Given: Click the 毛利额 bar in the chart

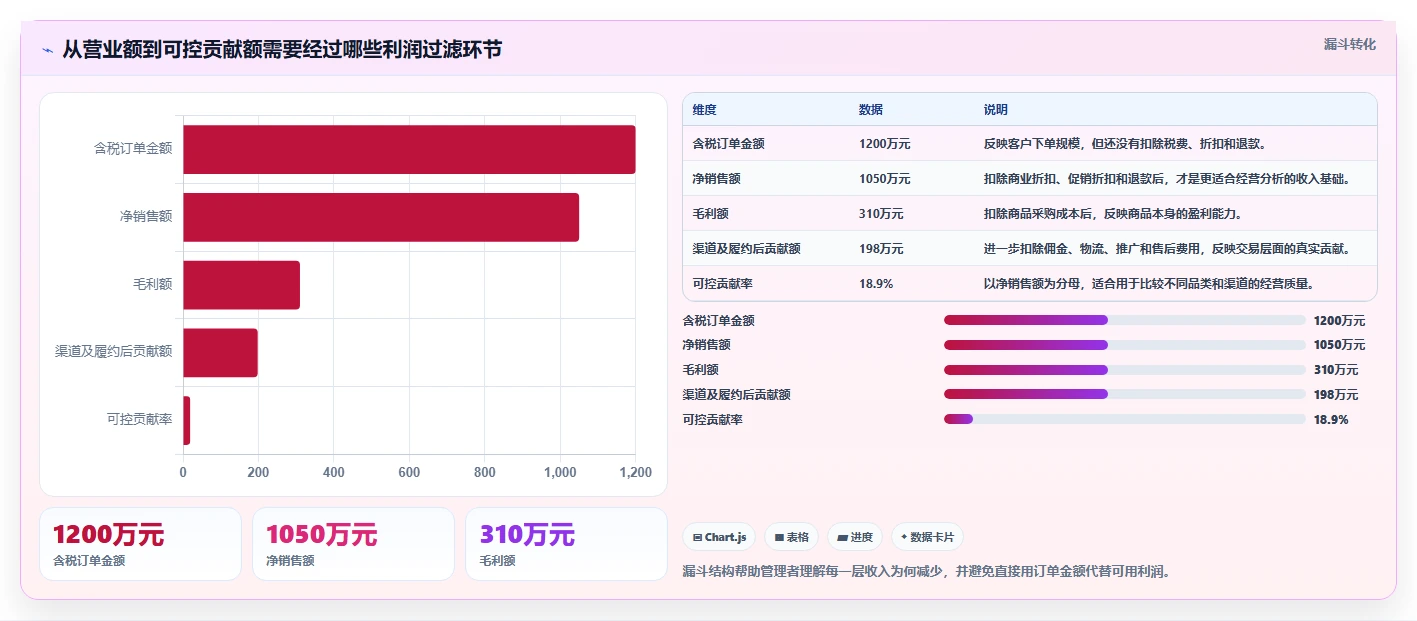Looking at the screenshot, I should pyautogui.click(x=241, y=285).
